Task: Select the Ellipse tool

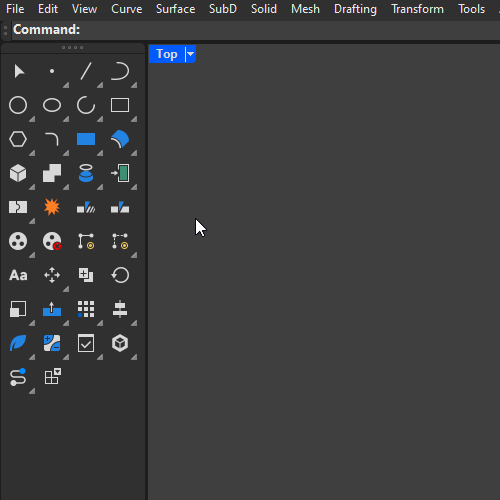Action: pos(52,105)
